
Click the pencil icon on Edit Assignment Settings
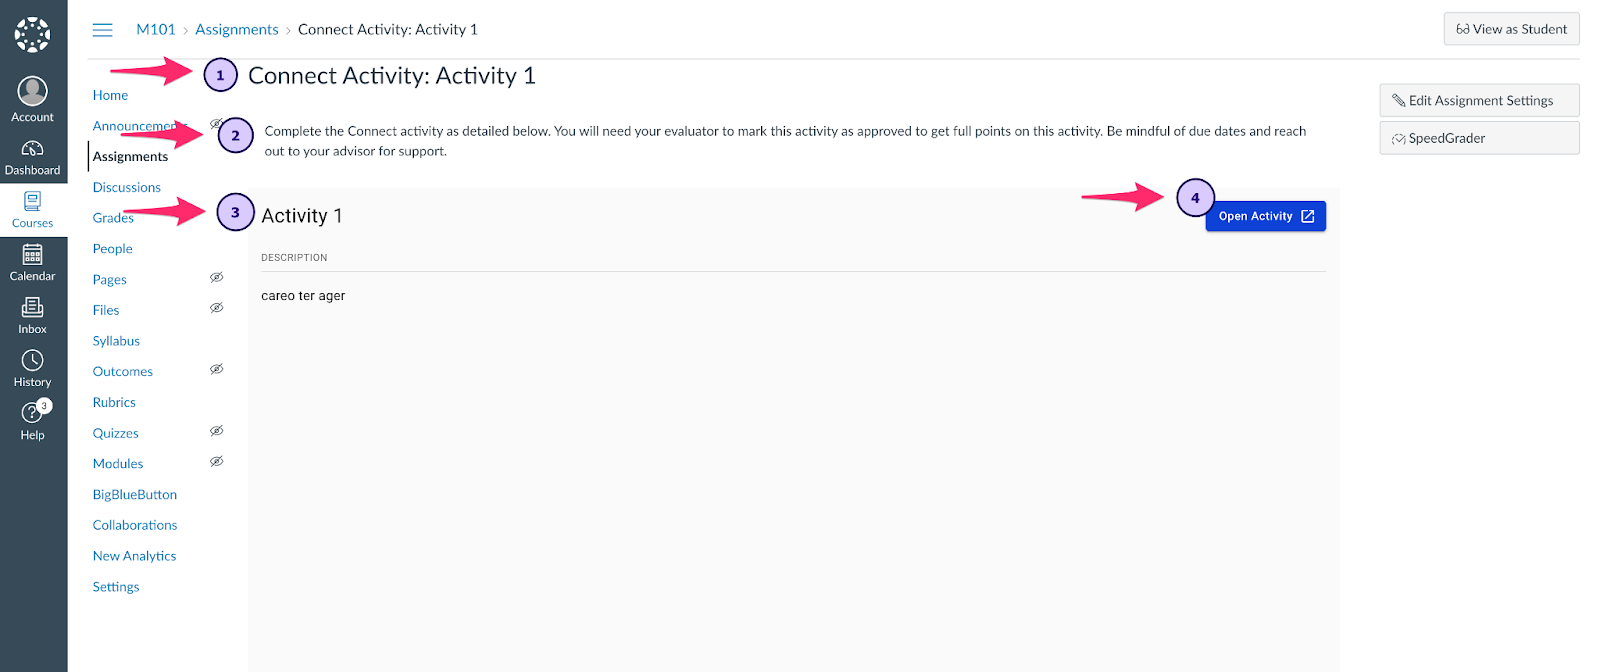point(1399,100)
